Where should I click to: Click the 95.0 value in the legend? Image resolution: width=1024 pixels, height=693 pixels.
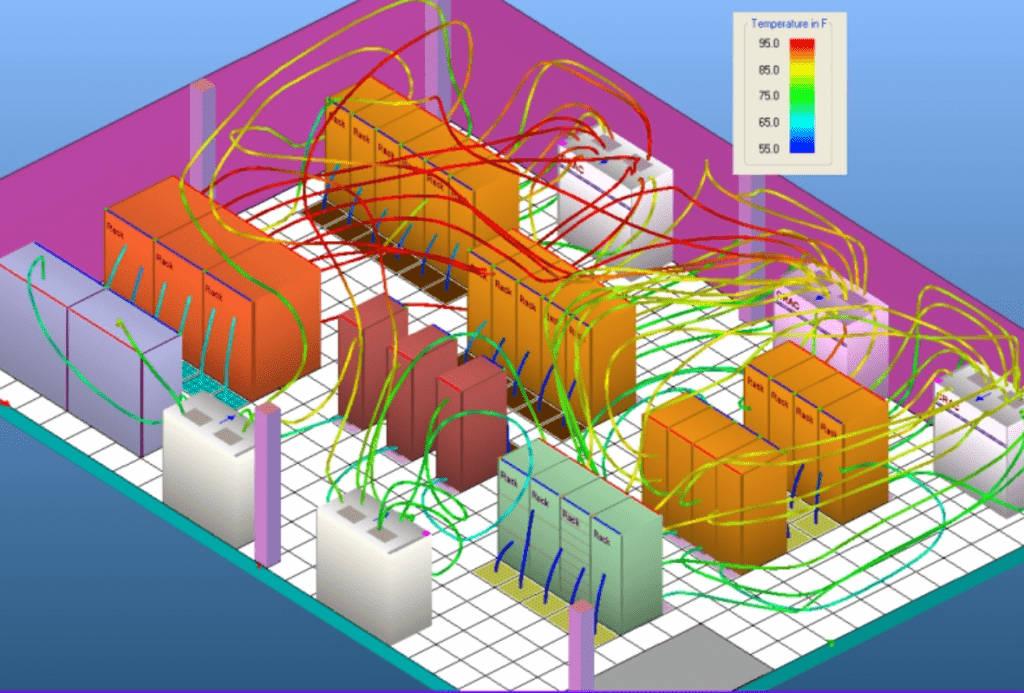tap(766, 44)
